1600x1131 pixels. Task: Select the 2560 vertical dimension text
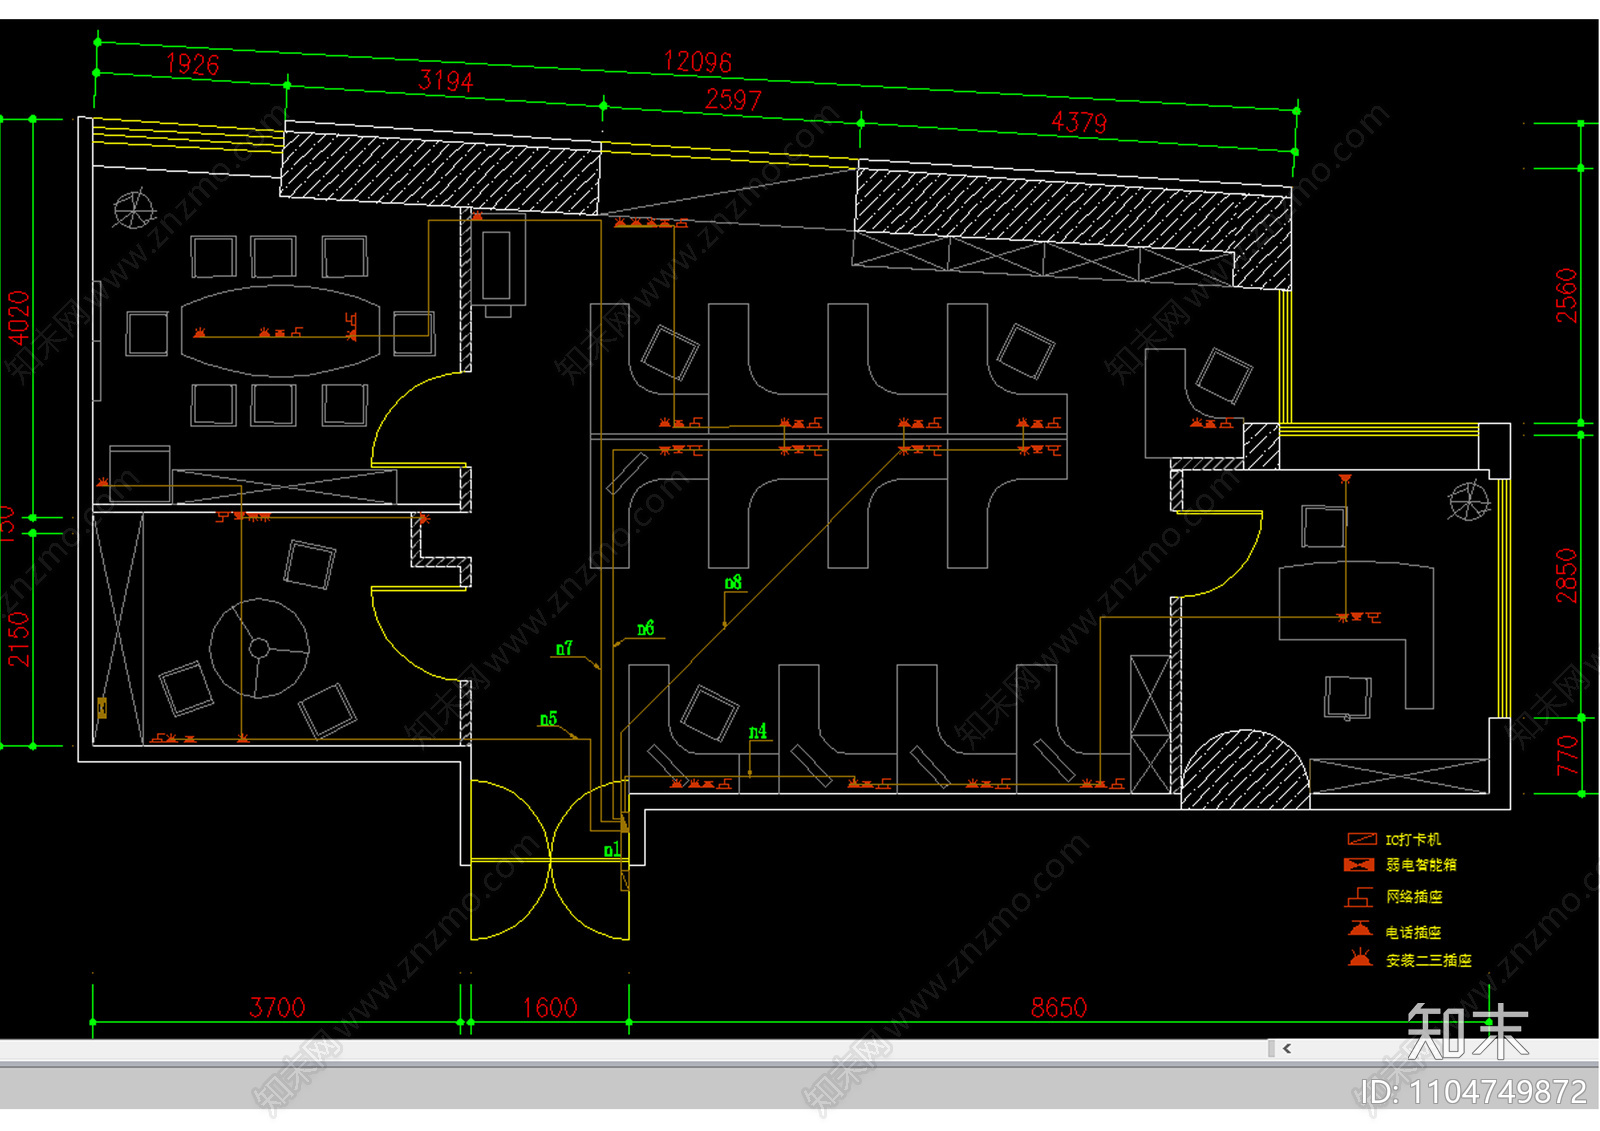click(x=1566, y=295)
